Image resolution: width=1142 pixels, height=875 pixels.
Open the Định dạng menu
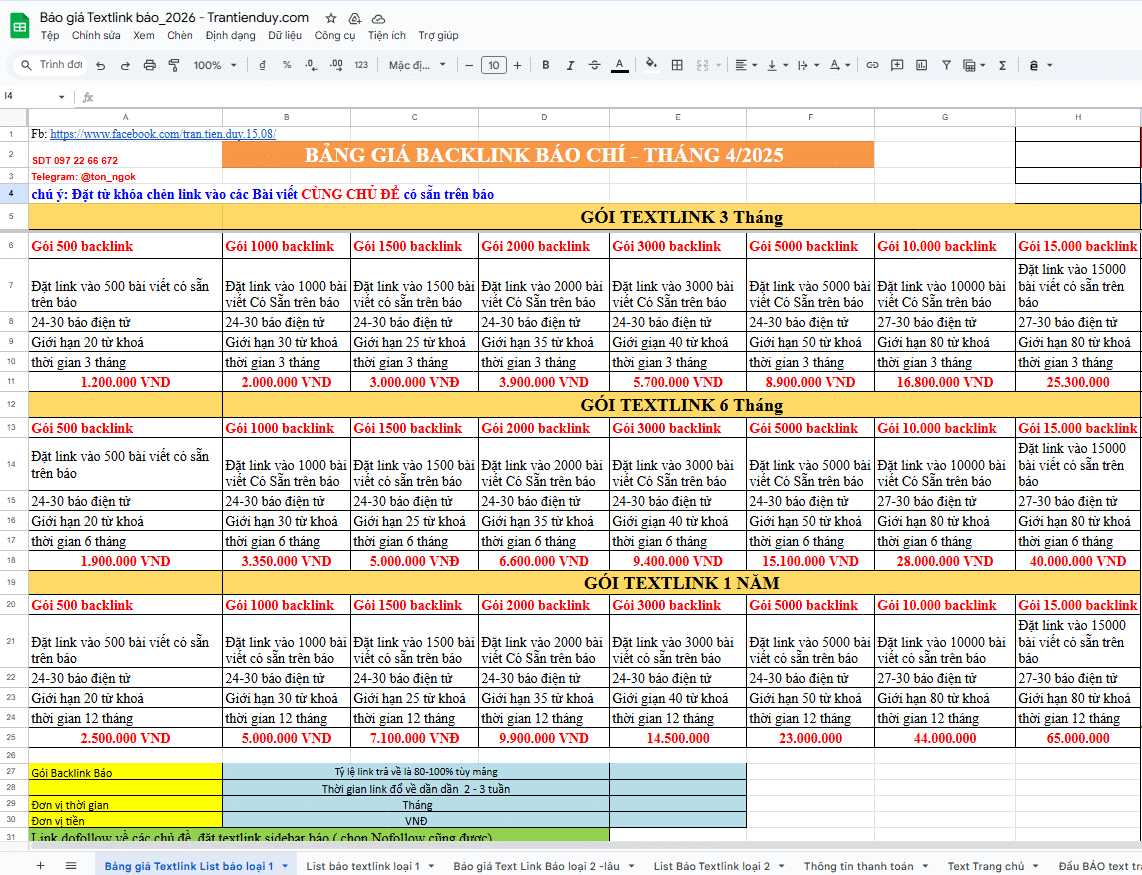230,35
